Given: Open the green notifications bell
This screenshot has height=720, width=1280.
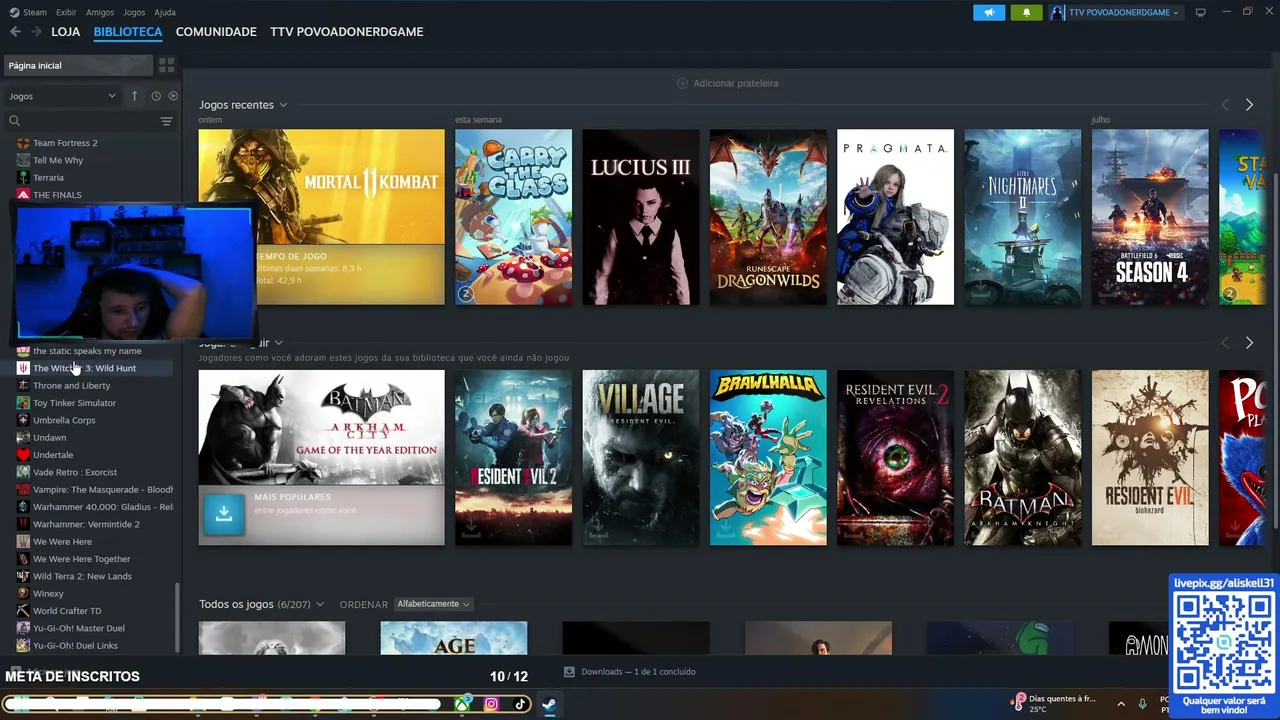Looking at the screenshot, I should [x=1026, y=12].
